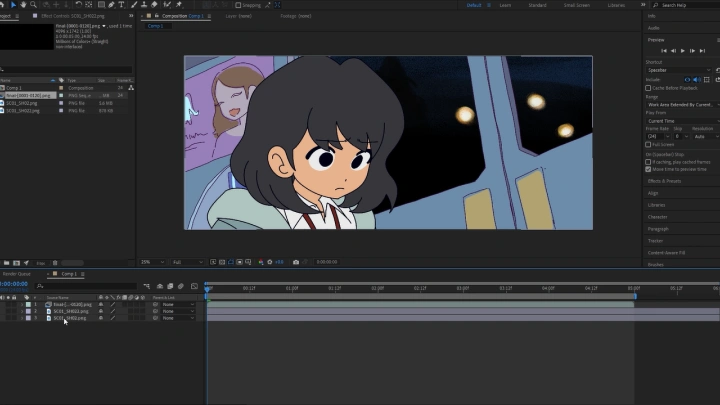
Task: Select the Standard workspace
Action: 537,5
